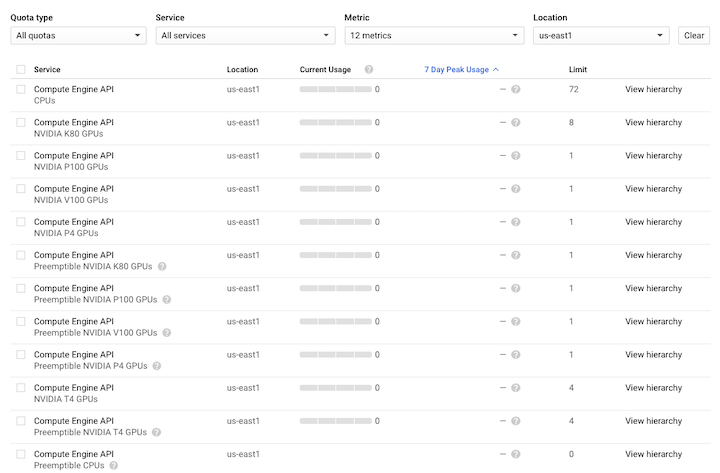Click peak usage help icon in Preemptible NVIDIA P4 row
Image resolution: width=720 pixels, height=473 pixels.
[x=516, y=355]
